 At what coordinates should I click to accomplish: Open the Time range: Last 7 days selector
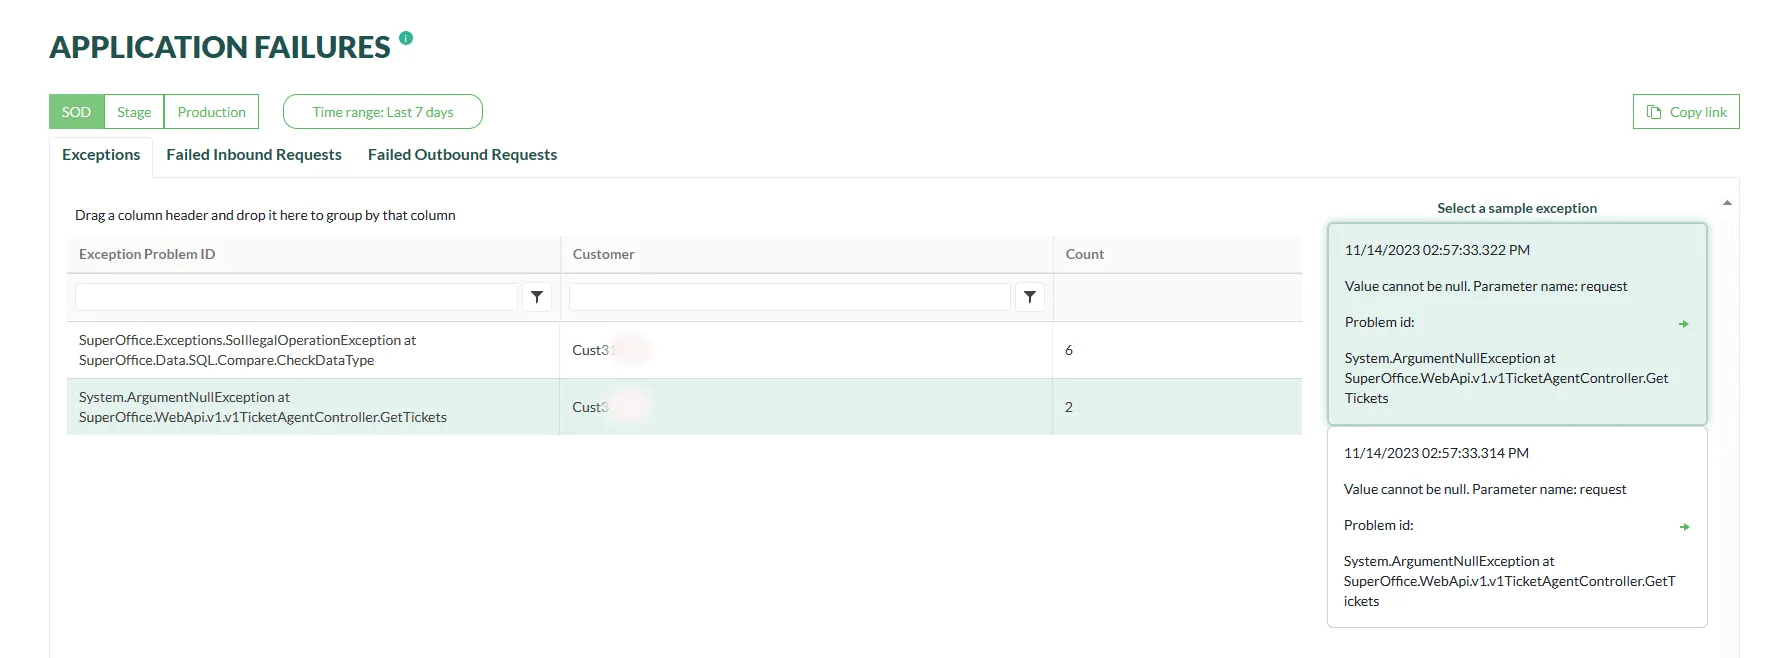pos(382,112)
